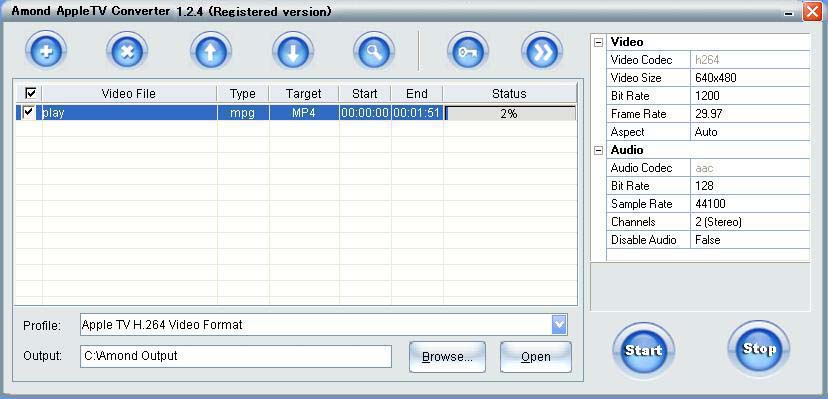Image resolution: width=828 pixels, height=399 pixels.
Task: Click the key registration icon
Action: coord(468,52)
